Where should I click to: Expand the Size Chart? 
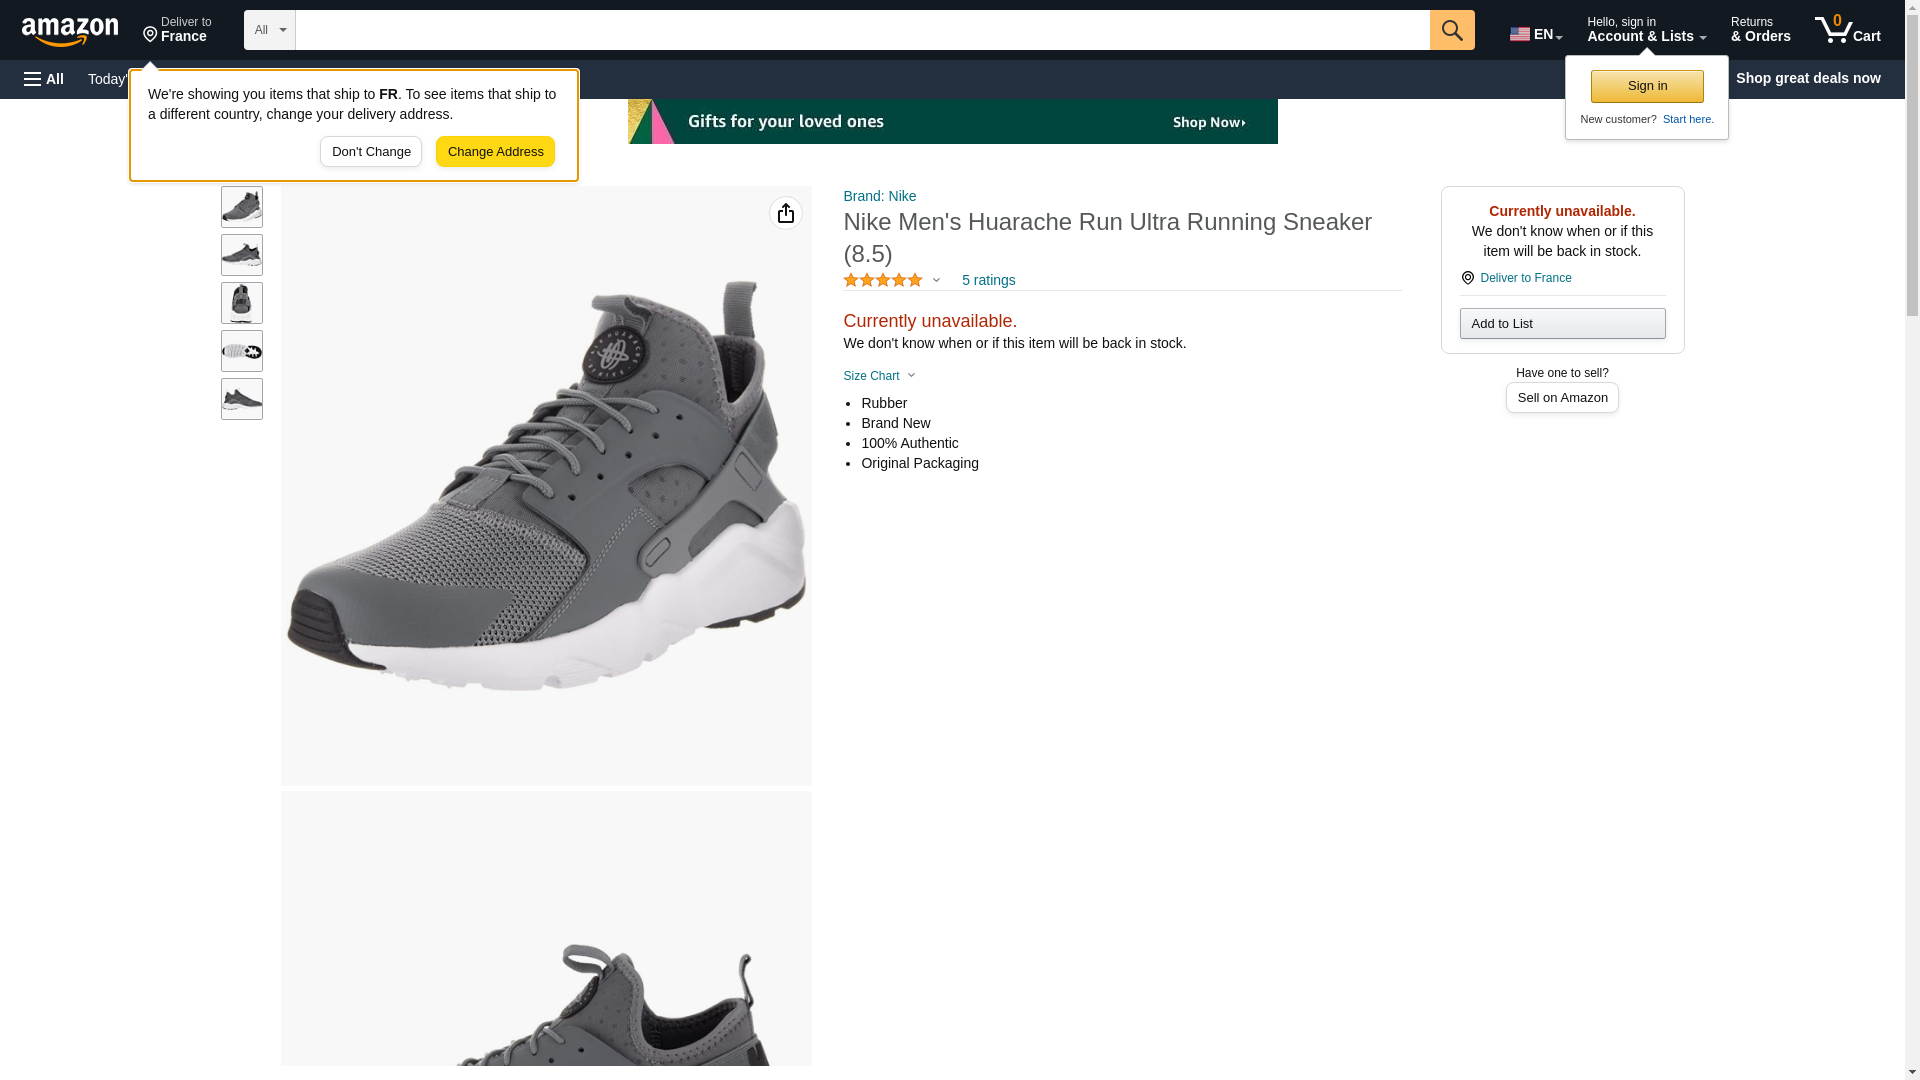[x=879, y=376]
